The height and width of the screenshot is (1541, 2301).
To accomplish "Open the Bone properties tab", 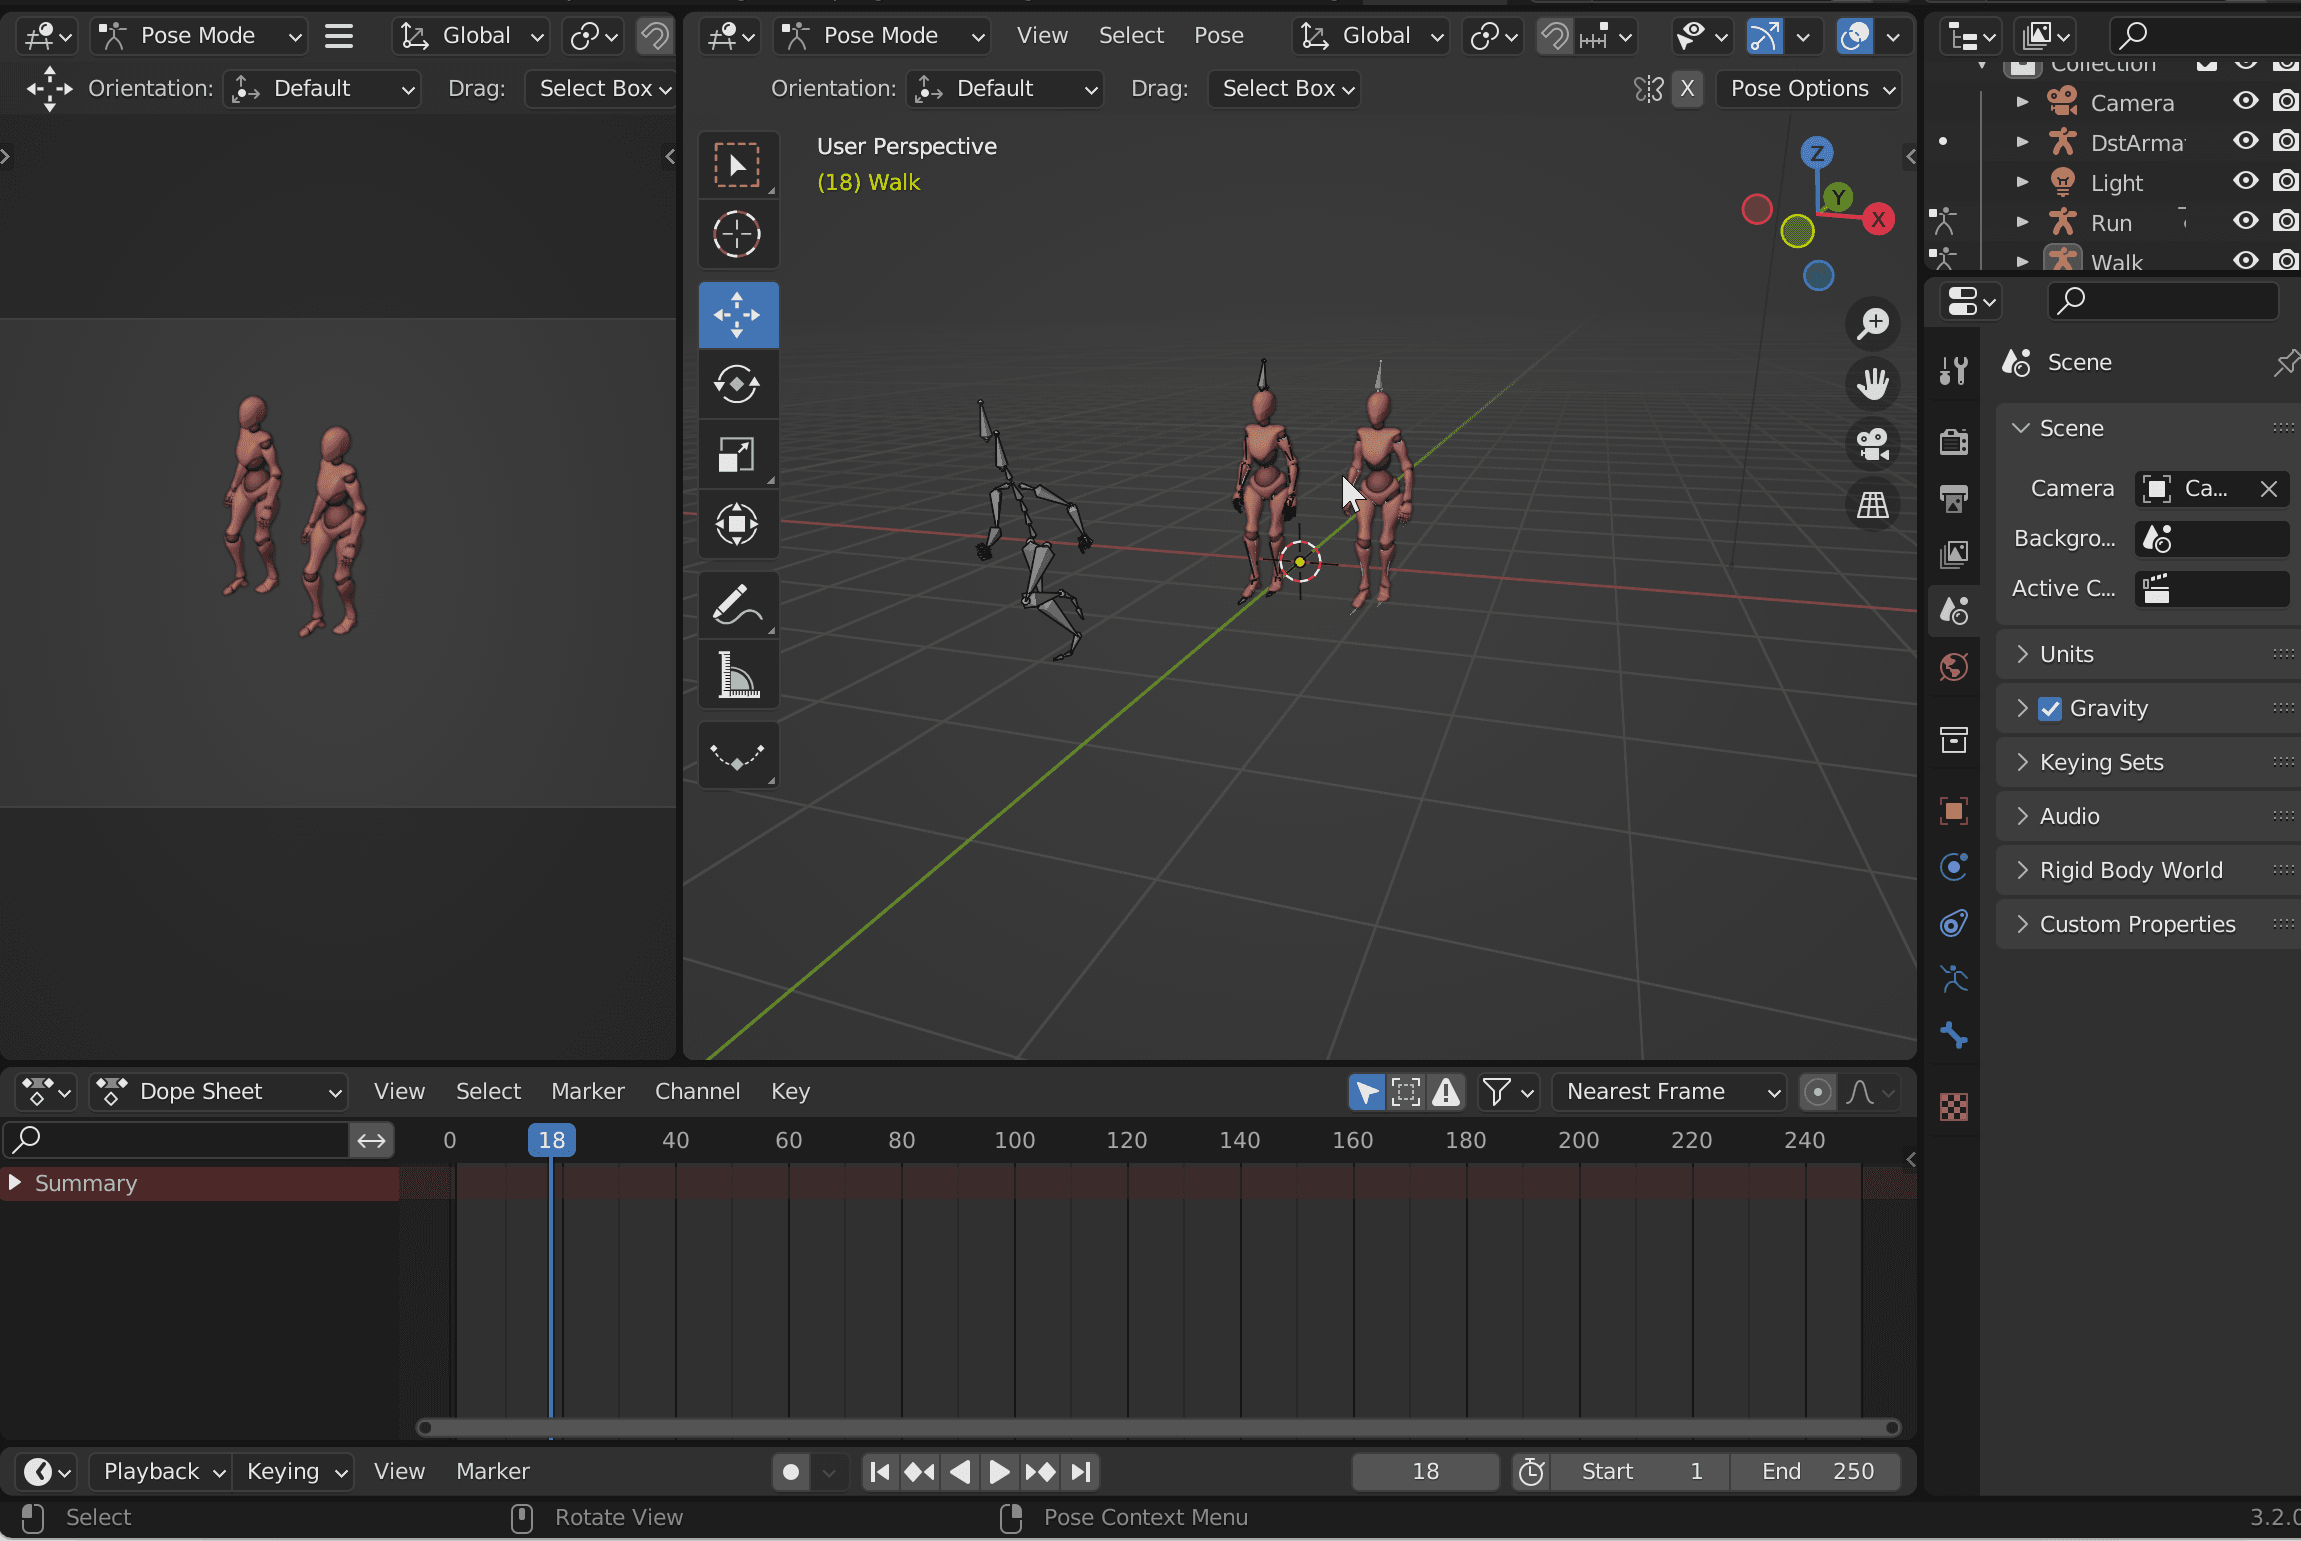I will click(x=1953, y=1035).
